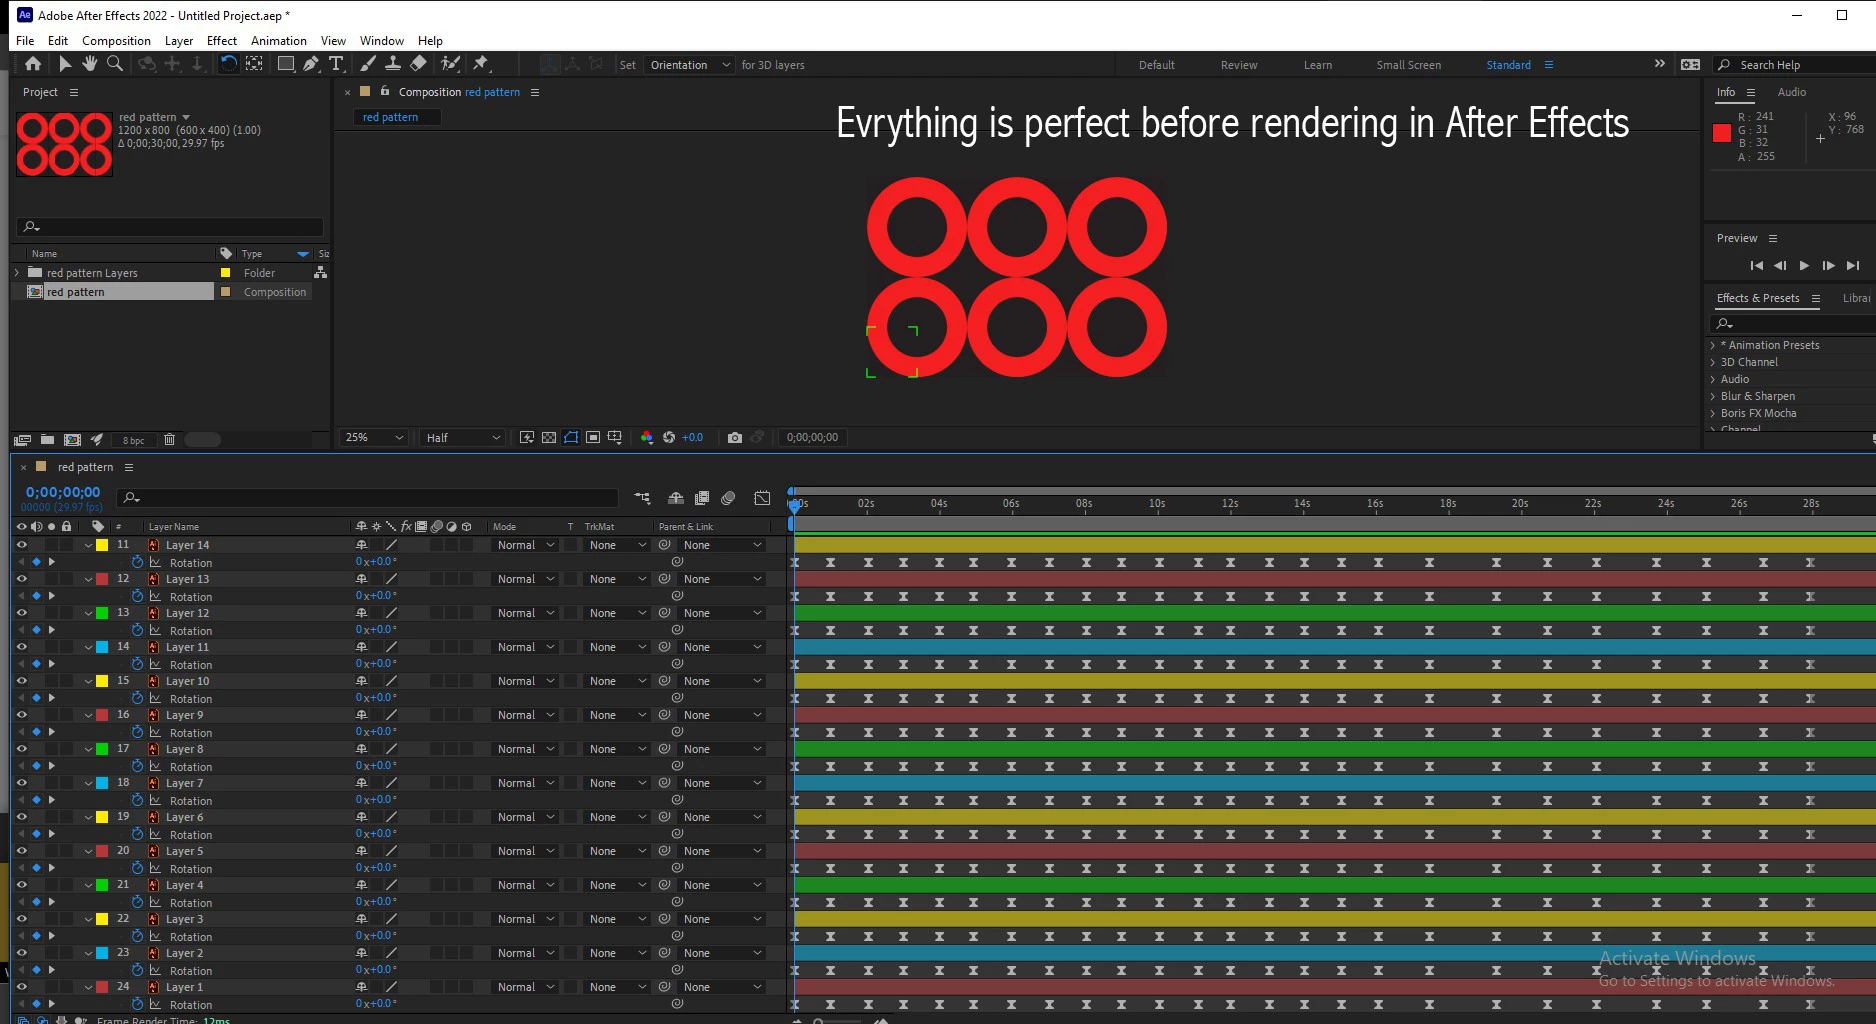
Task: Collapse Layer 8 properties arrow
Action: tap(88, 749)
